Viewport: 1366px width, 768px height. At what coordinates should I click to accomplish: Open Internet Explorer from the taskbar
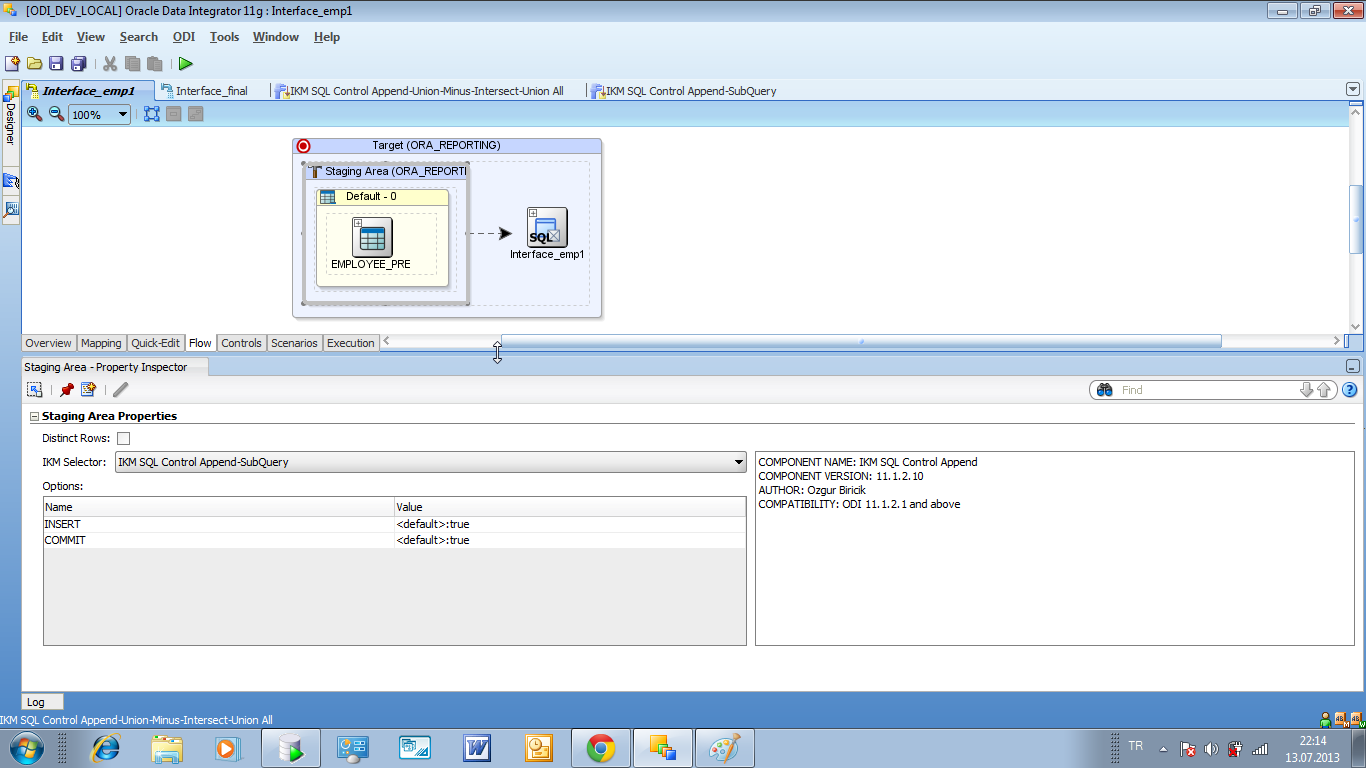105,748
